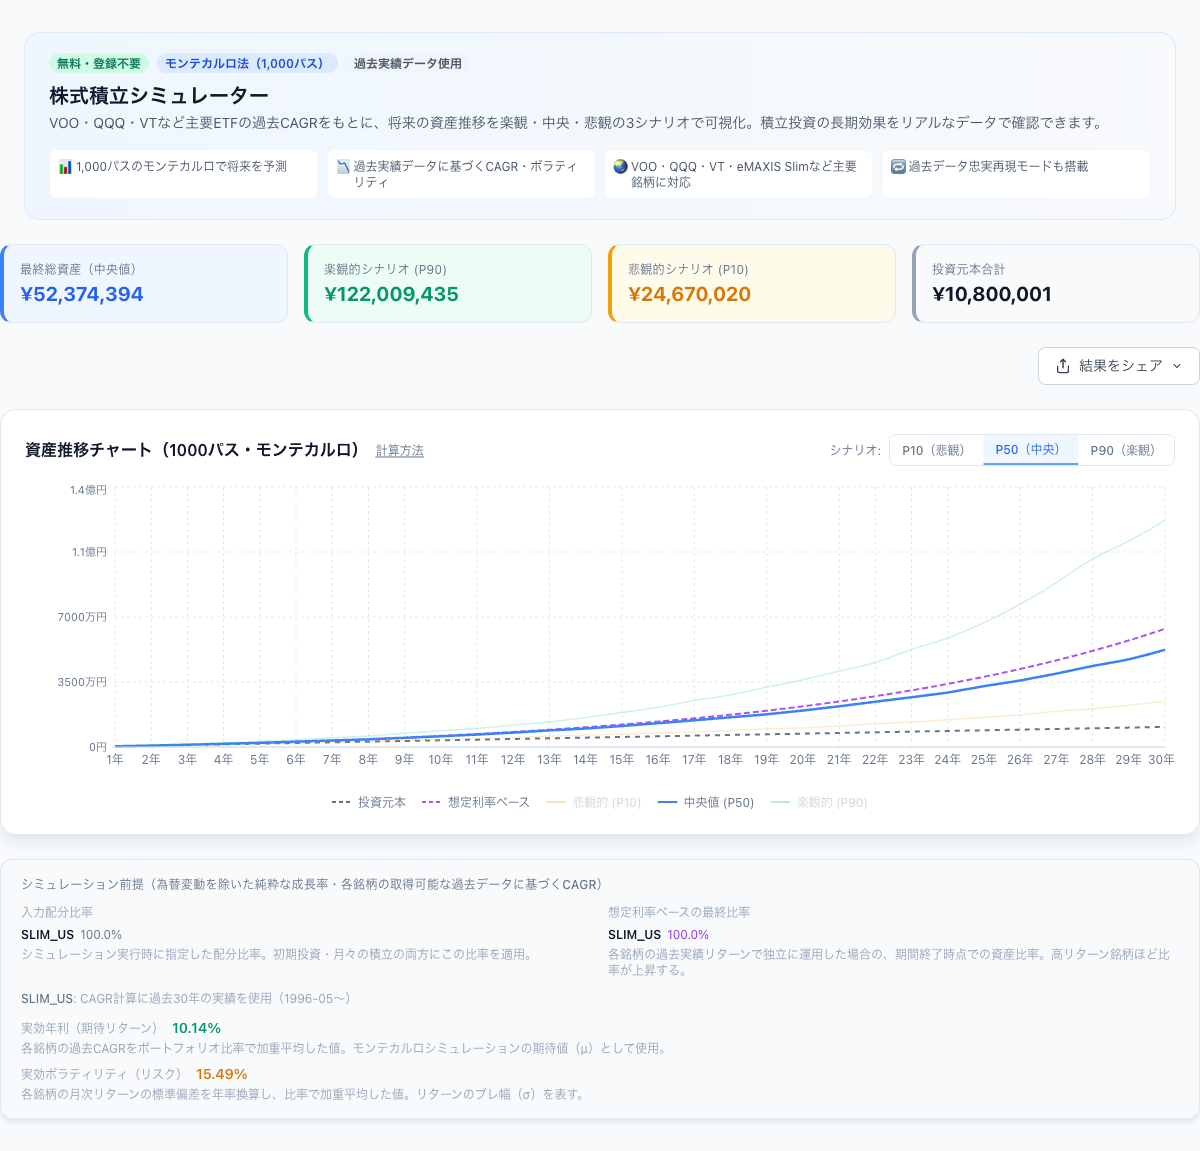
Task: Click the 3500万円 y-axis label
Action: 82,682
